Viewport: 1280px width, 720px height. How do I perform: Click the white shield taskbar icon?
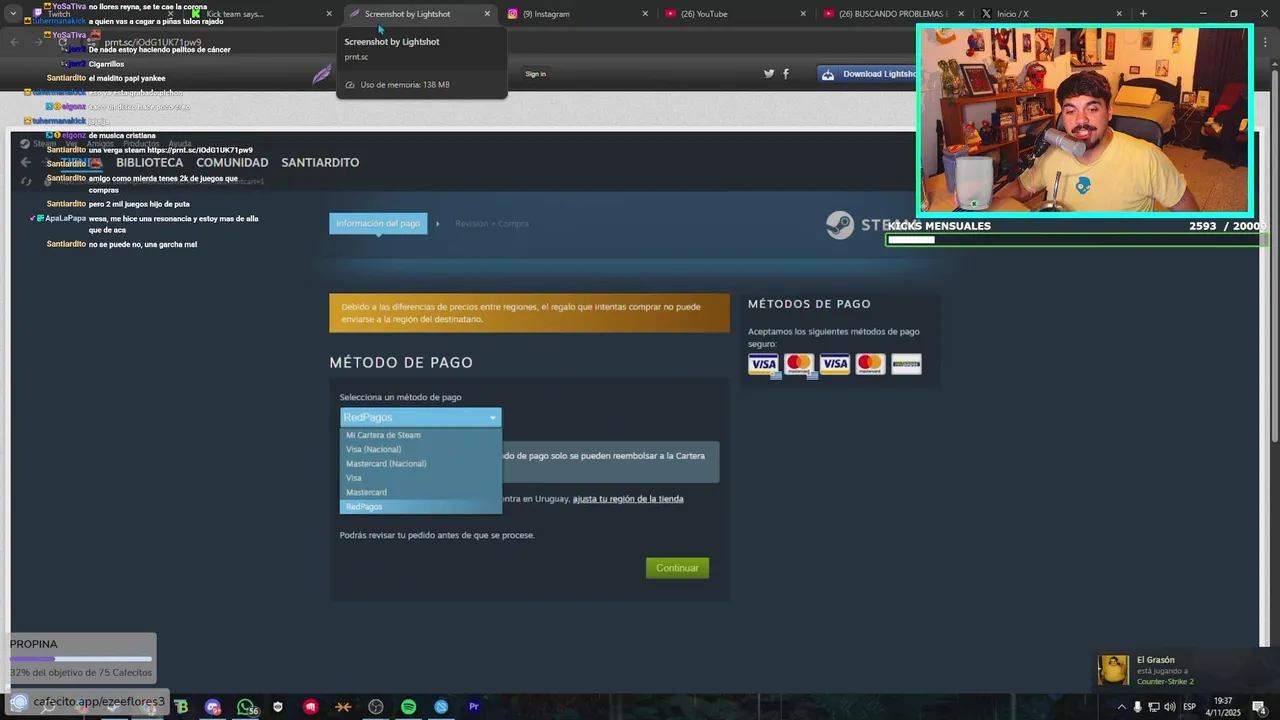pyautogui.click(x=278, y=707)
